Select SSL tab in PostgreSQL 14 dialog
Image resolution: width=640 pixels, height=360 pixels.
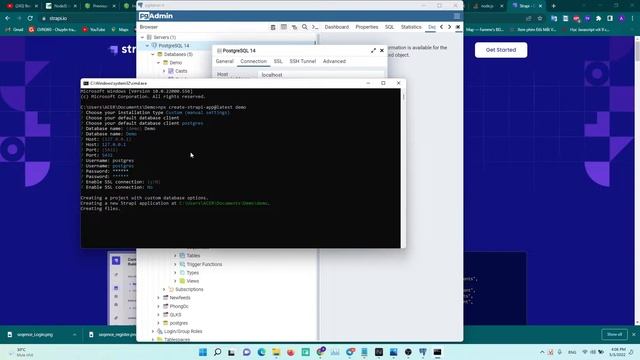pos(278,61)
